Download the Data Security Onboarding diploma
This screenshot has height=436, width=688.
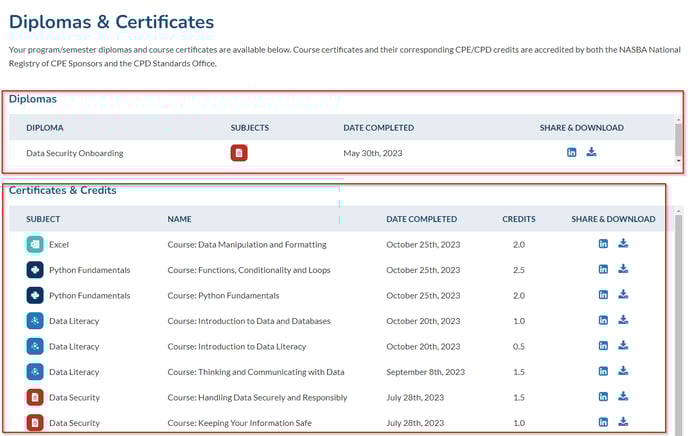[591, 152]
